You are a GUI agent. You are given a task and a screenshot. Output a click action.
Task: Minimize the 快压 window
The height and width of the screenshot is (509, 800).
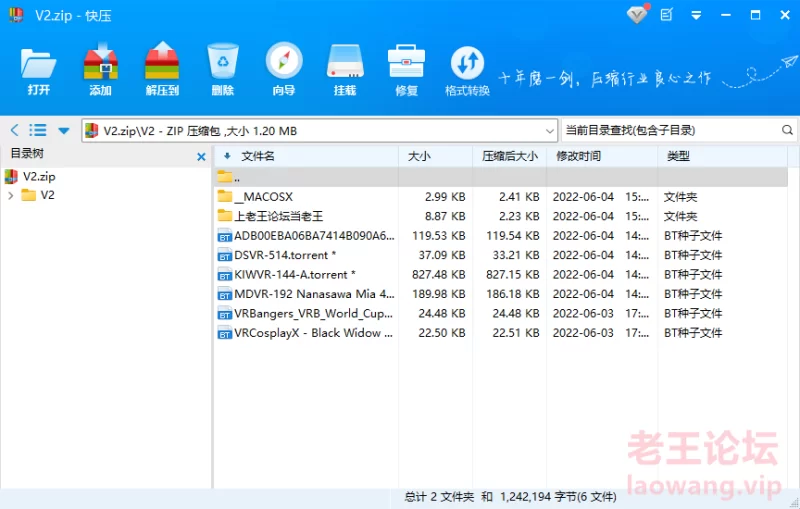726,15
